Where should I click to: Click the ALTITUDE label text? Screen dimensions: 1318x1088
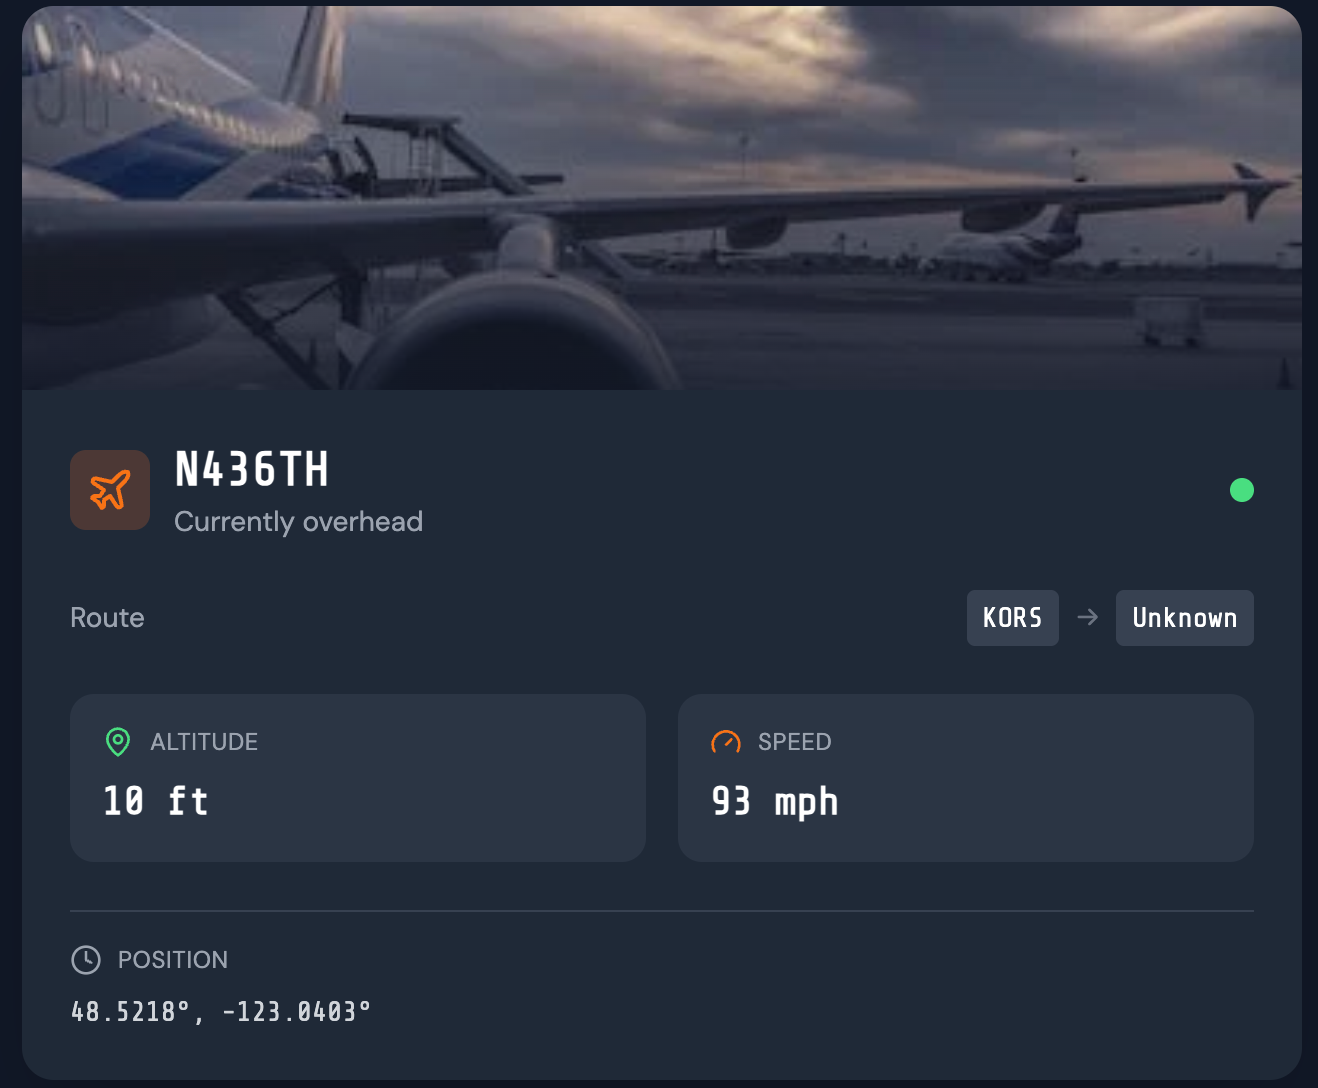(204, 742)
